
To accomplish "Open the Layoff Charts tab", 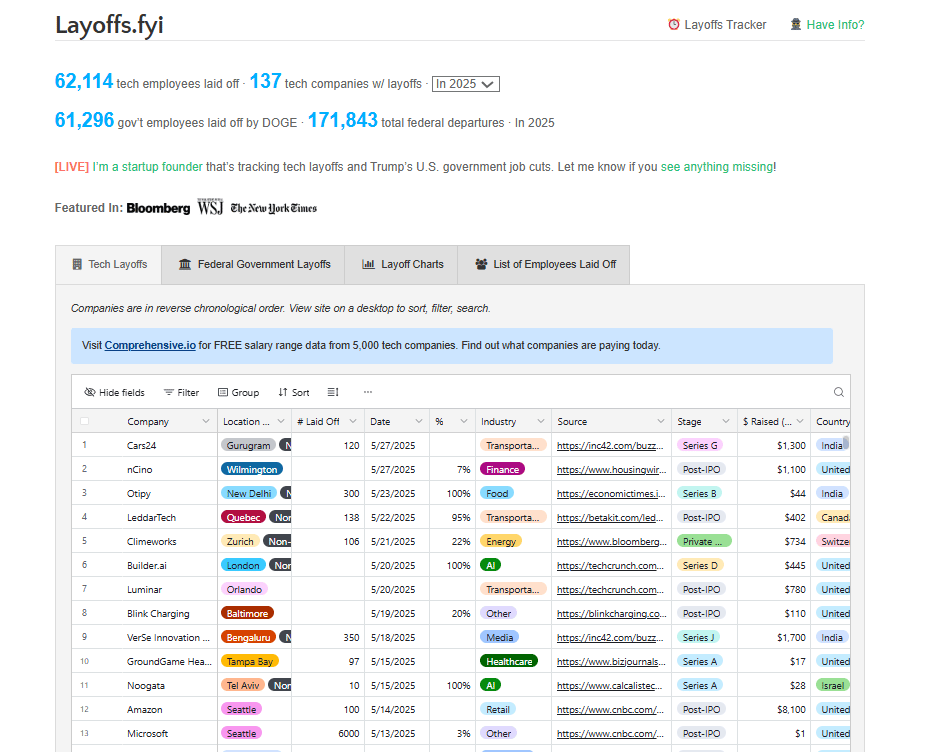I will pyautogui.click(x=401, y=264).
